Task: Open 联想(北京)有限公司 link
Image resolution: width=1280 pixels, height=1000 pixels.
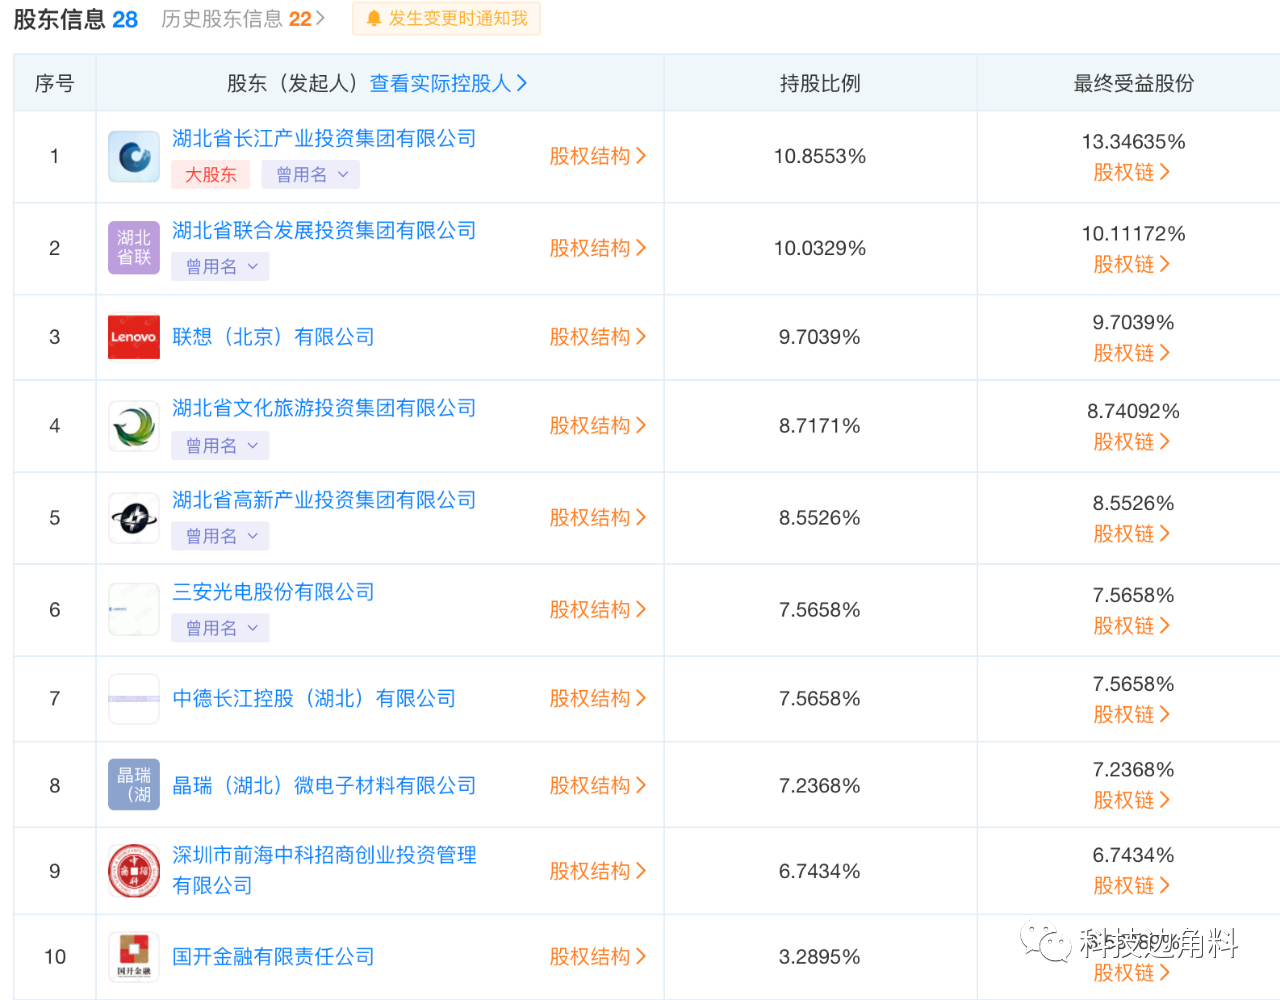Action: point(273,337)
